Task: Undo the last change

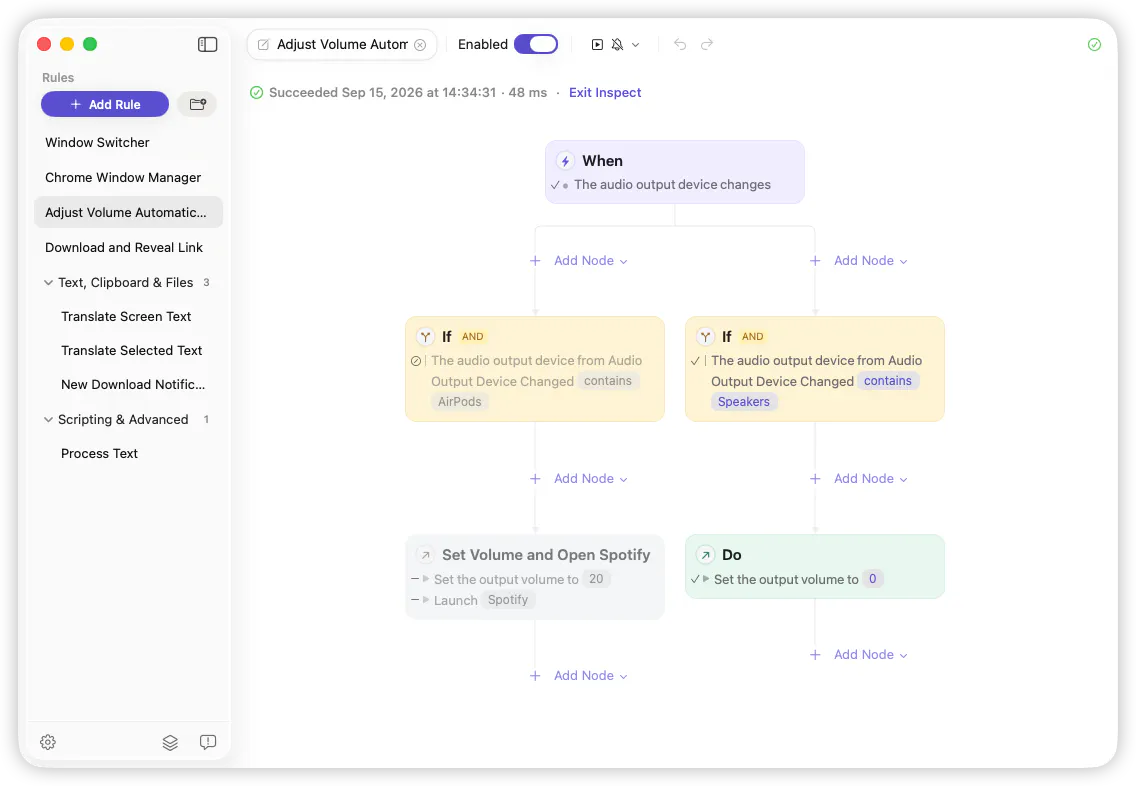Action: click(x=680, y=44)
